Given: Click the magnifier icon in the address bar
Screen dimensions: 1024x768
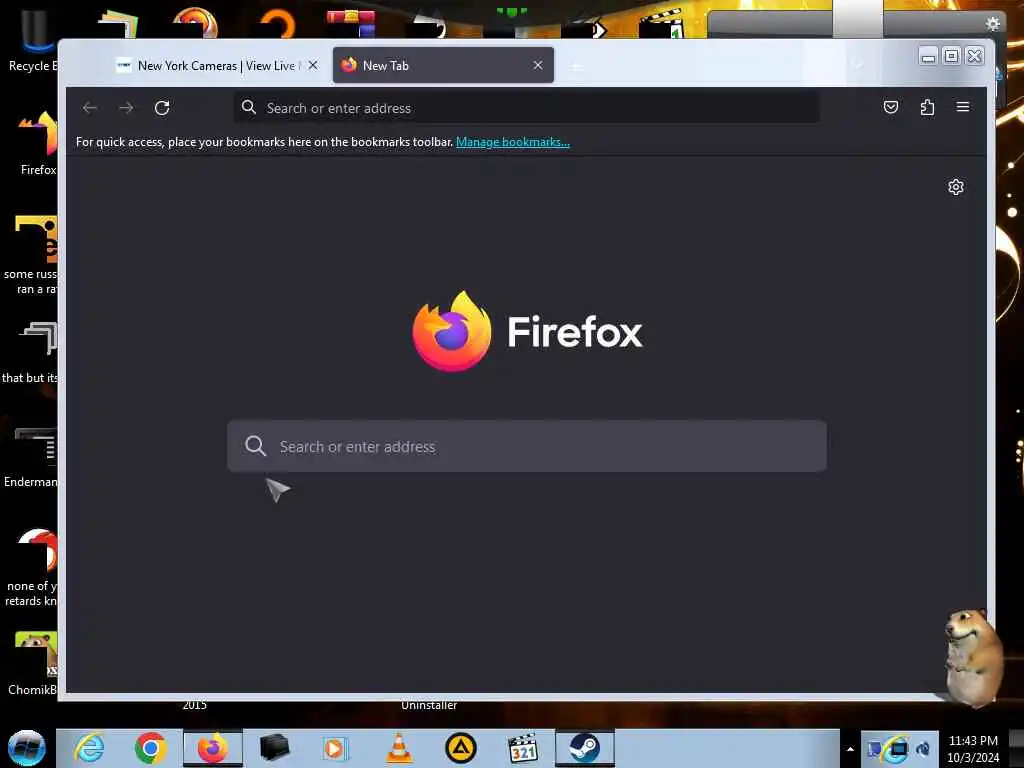Looking at the screenshot, I should (249, 107).
